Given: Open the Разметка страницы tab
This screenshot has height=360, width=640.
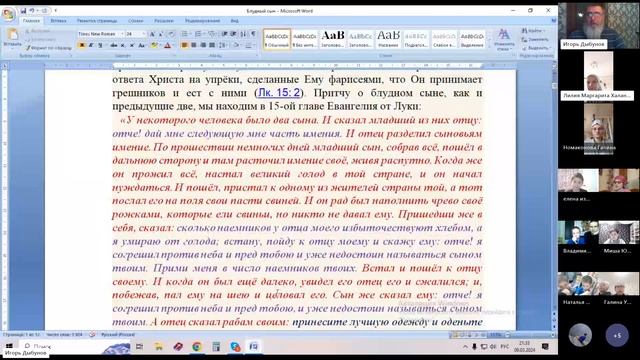Looking at the screenshot, I should (x=97, y=20).
